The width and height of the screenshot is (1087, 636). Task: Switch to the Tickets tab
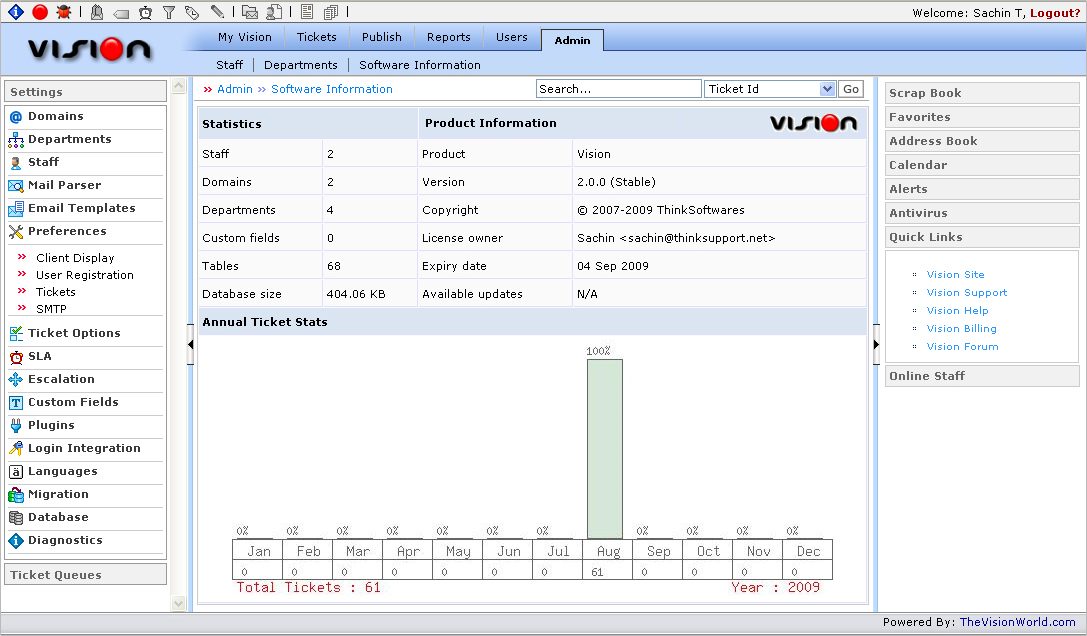tap(316, 37)
